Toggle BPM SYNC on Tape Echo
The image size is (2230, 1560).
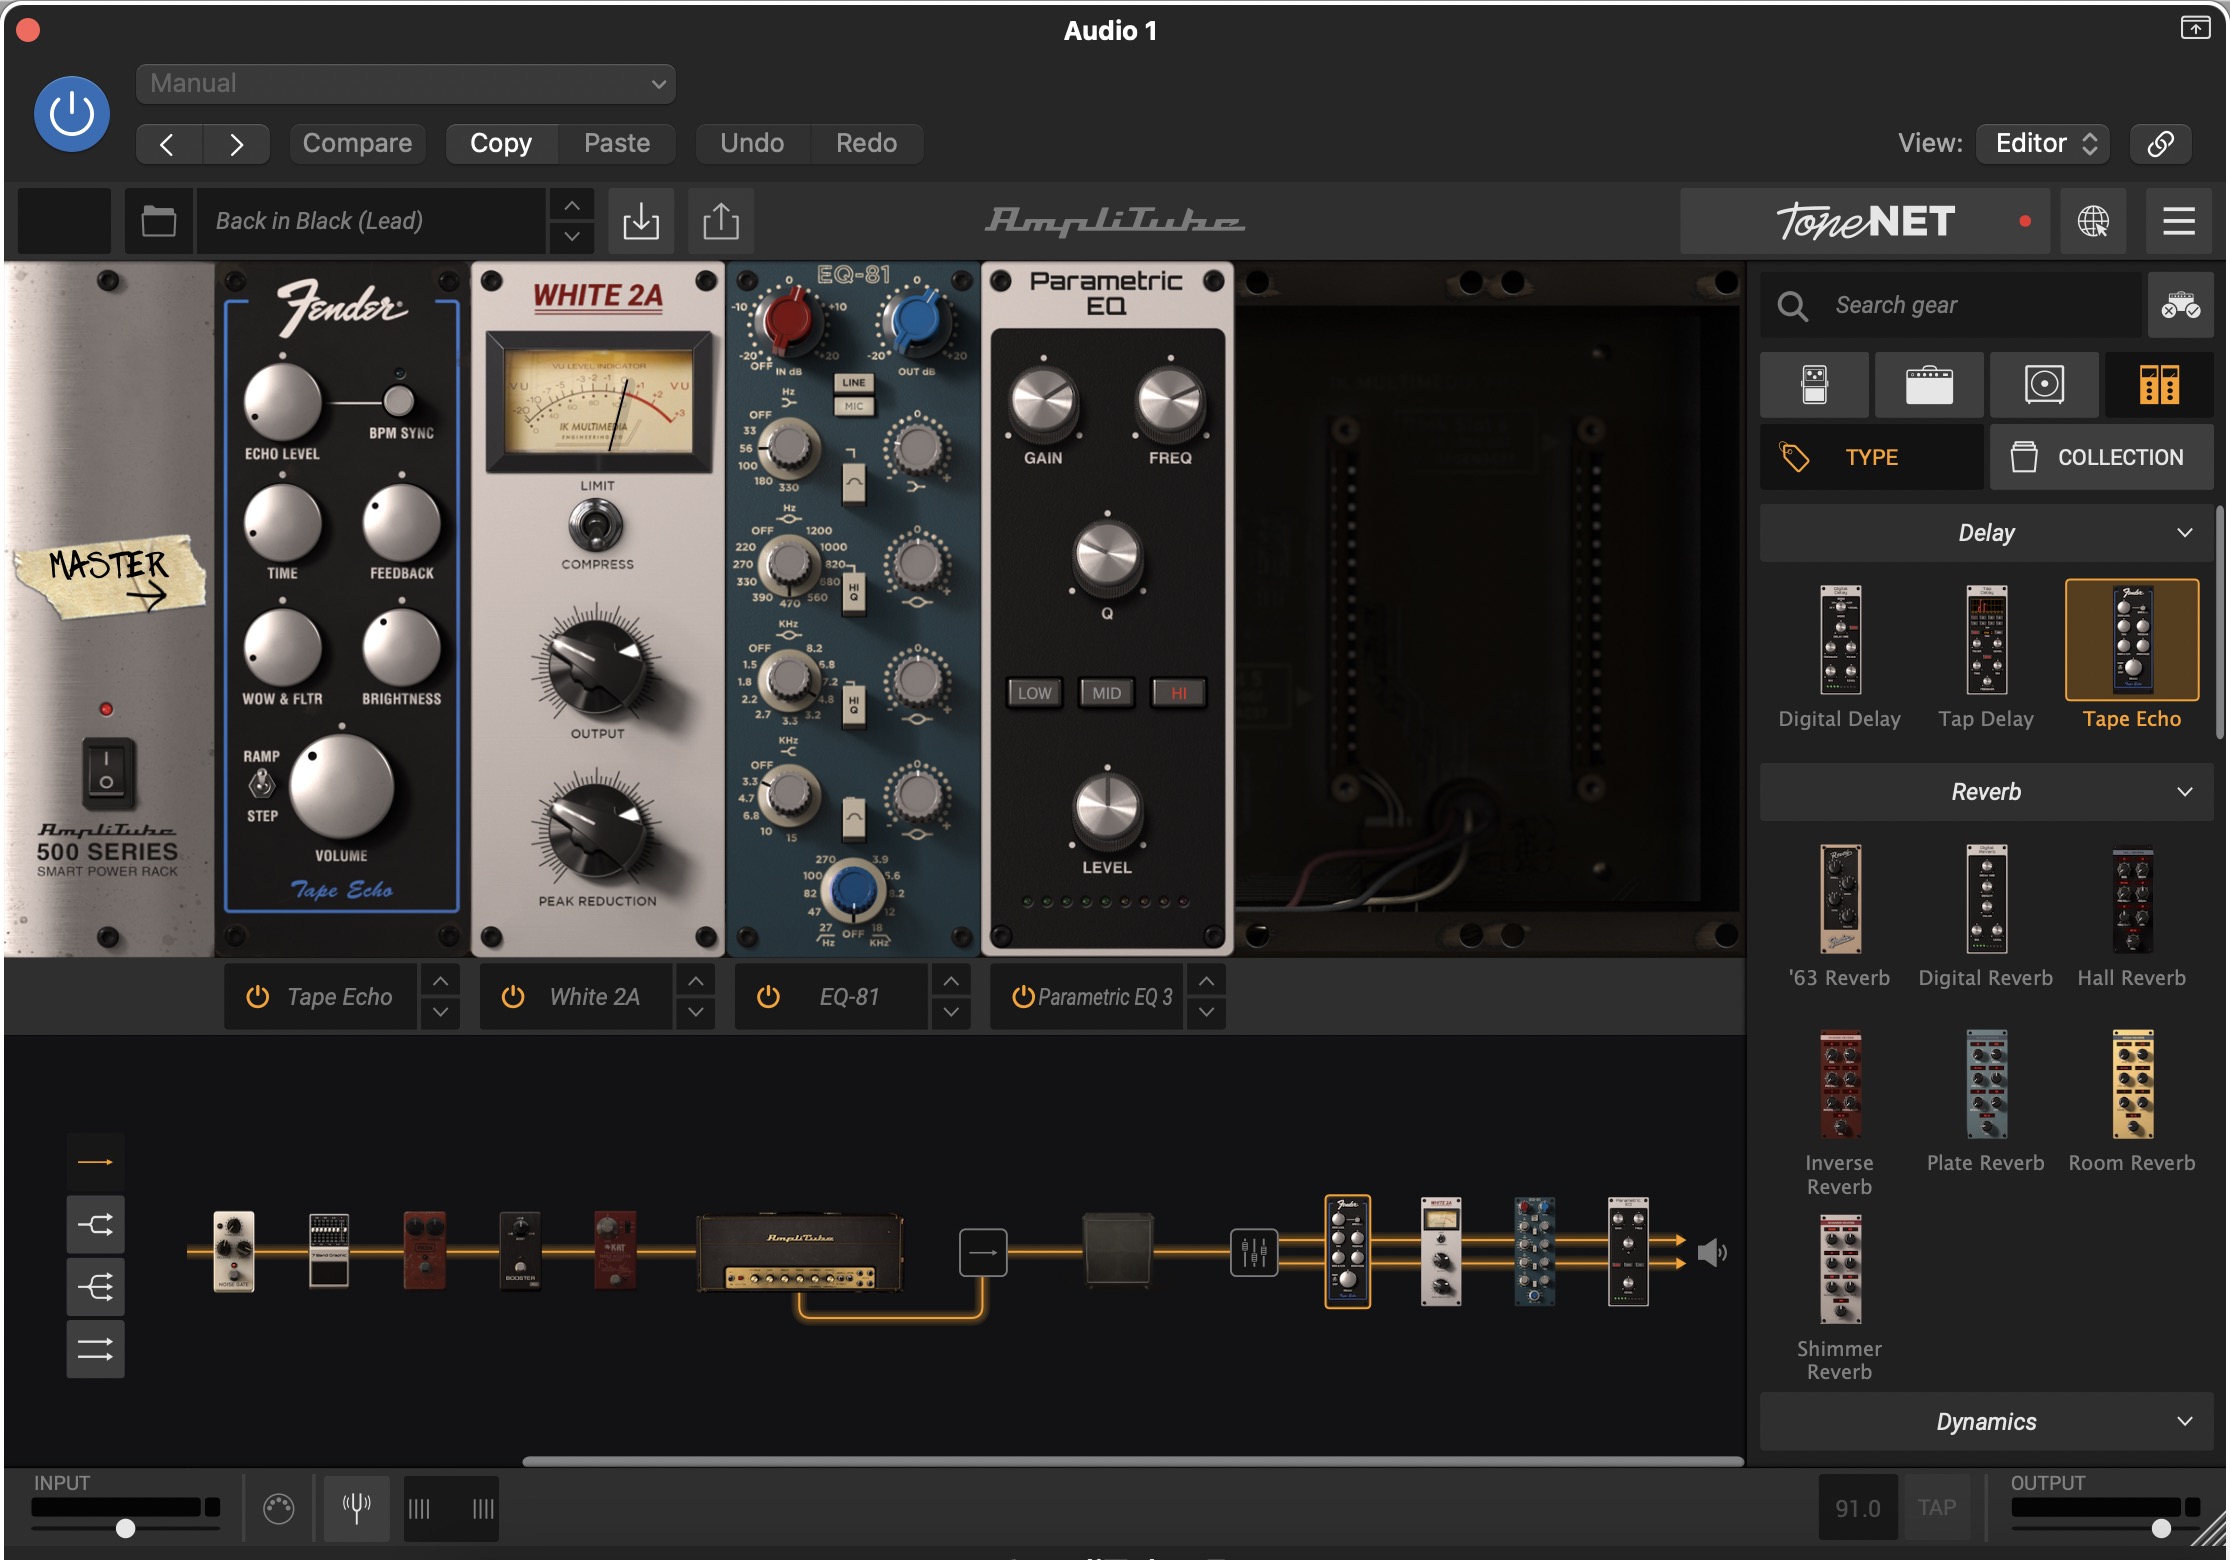tap(399, 401)
